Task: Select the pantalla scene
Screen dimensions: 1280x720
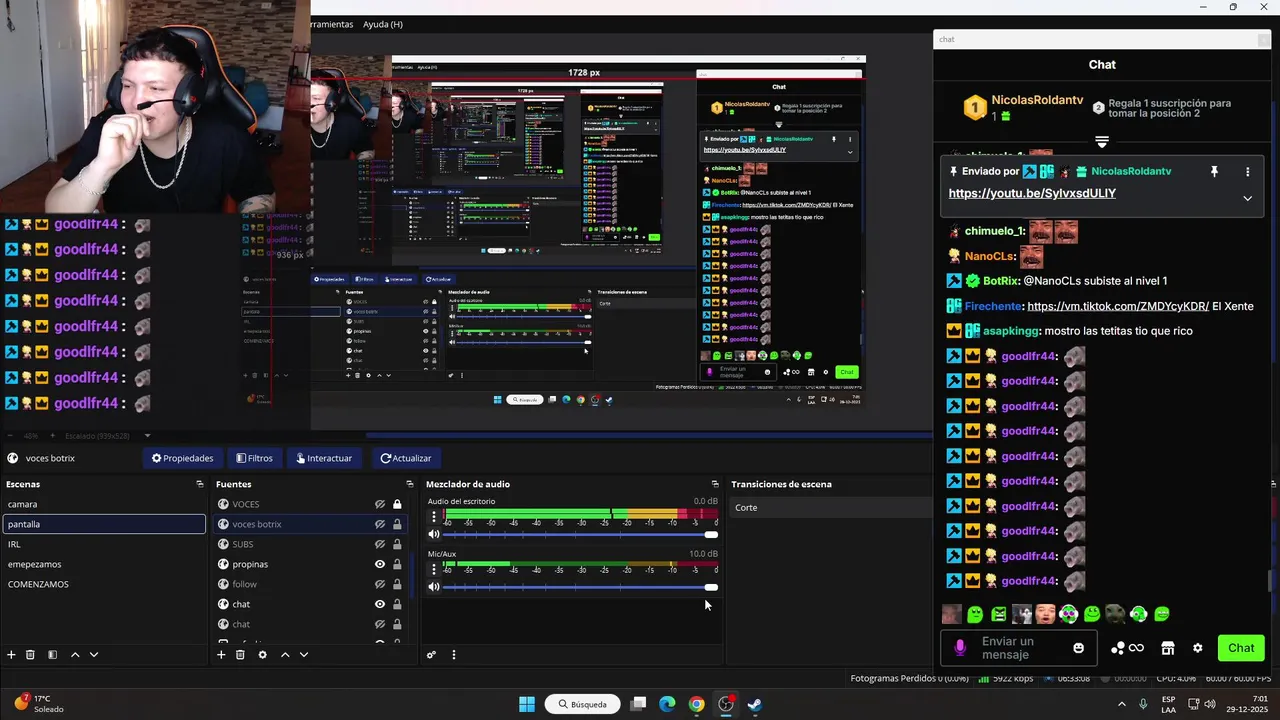Action: pos(104,524)
